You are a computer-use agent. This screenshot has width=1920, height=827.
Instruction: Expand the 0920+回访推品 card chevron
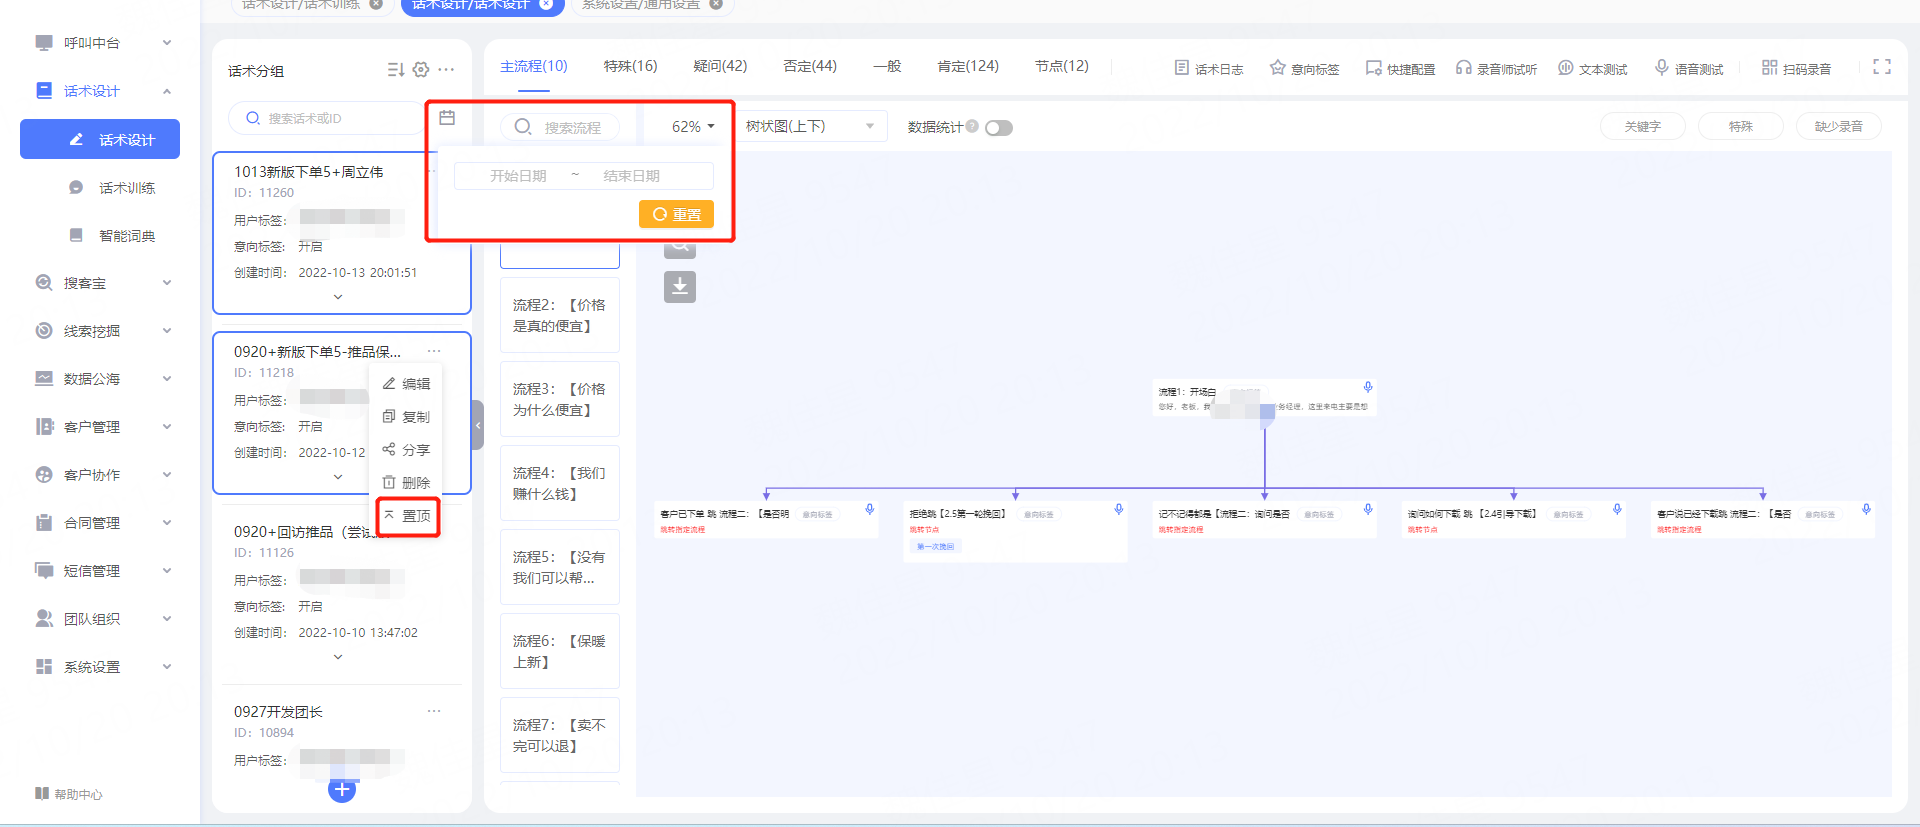pyautogui.click(x=338, y=657)
